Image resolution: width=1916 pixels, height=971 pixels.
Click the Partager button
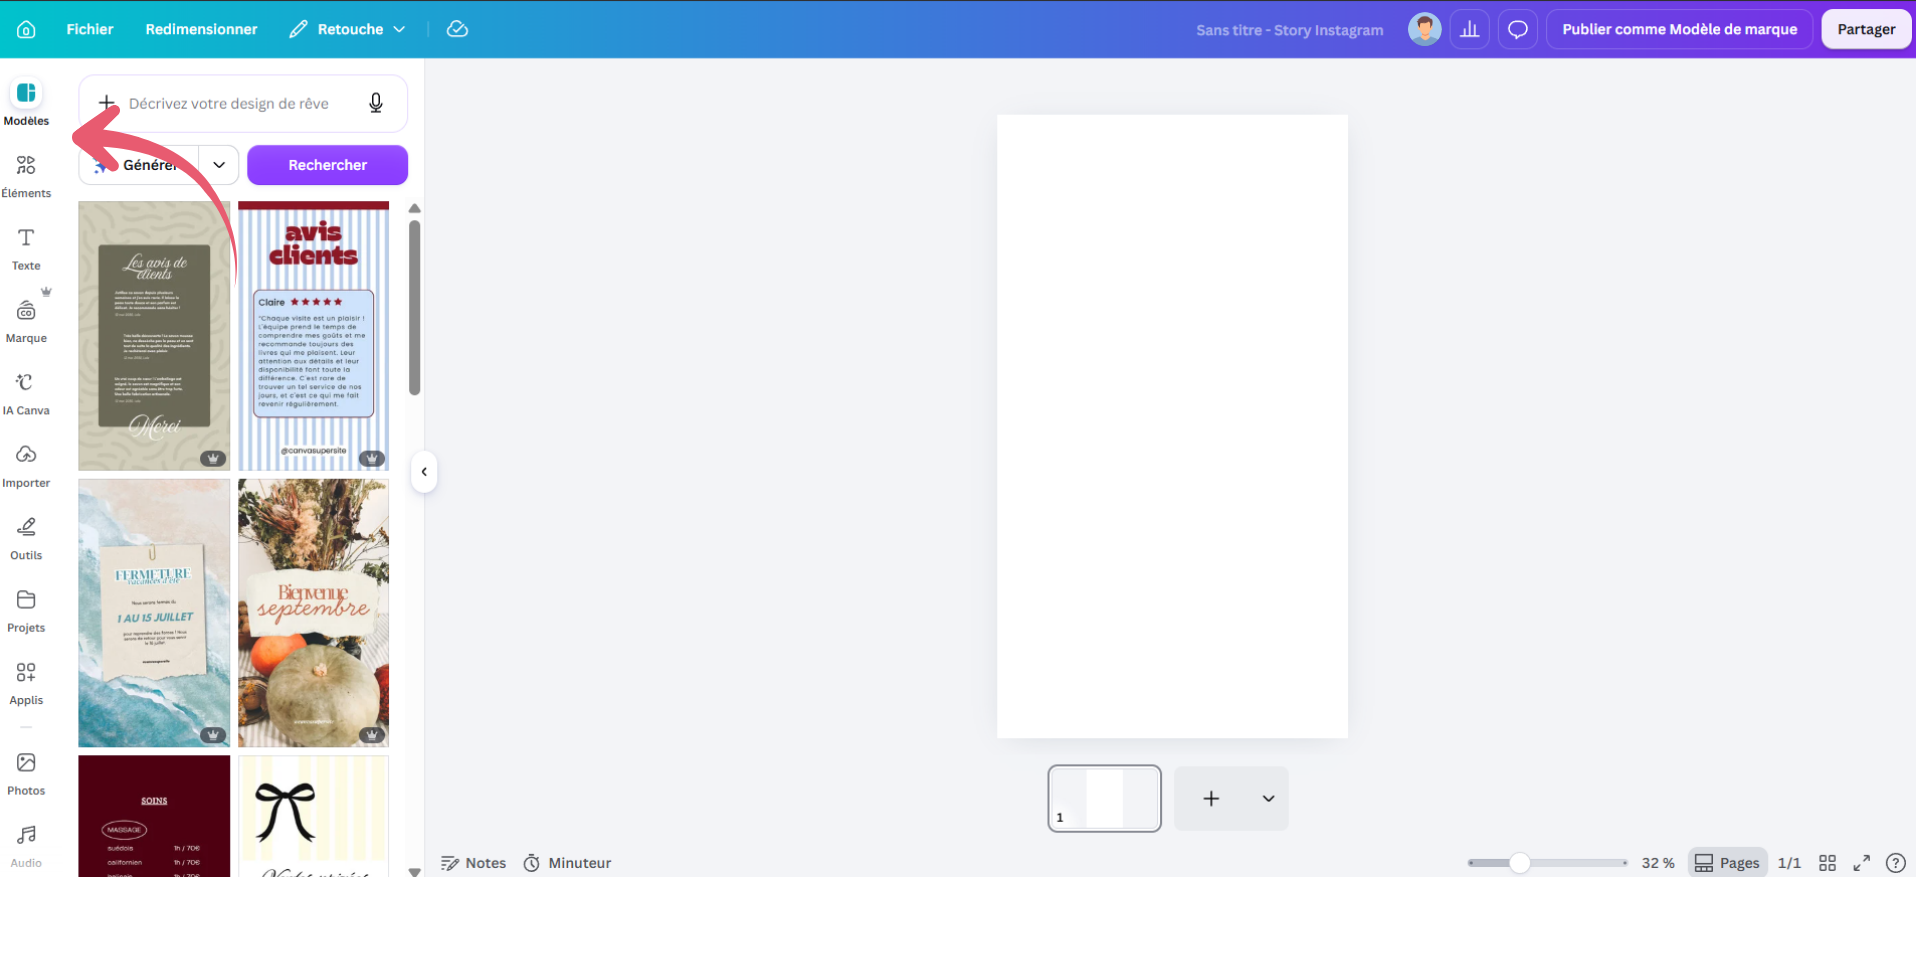pos(1866,29)
